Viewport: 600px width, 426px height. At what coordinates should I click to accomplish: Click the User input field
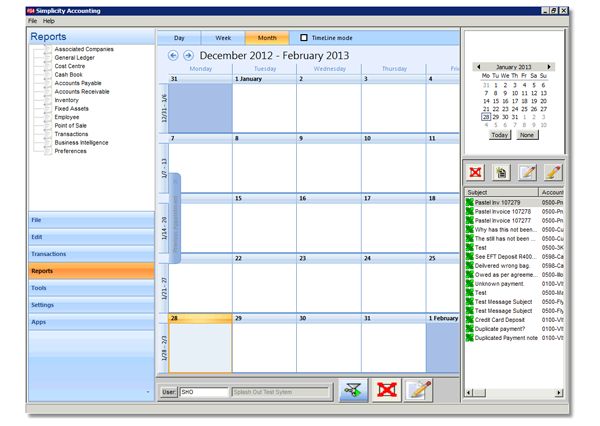(x=204, y=392)
